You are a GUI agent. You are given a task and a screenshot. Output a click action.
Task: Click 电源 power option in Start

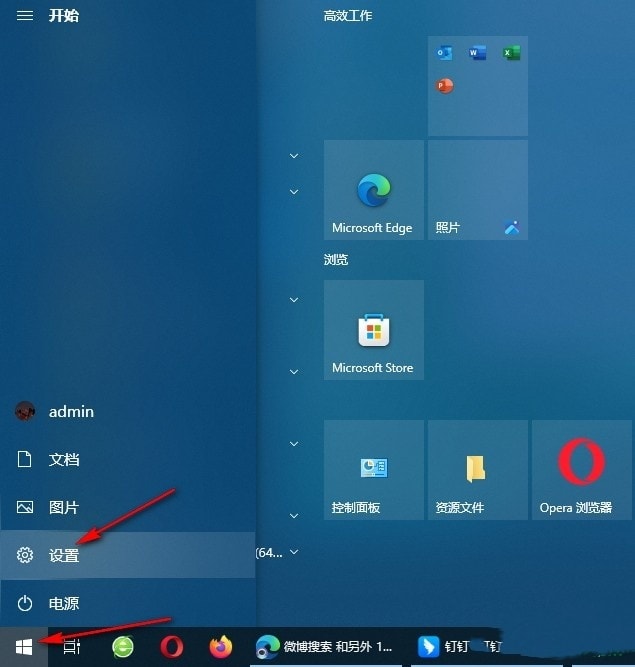click(128, 603)
